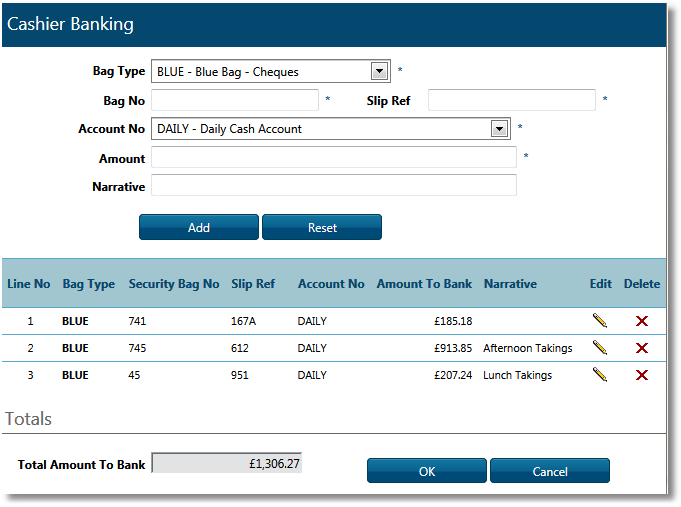This screenshot has height=507, width=681.
Task: Edit line 1 with pencil icon
Action: (600, 321)
